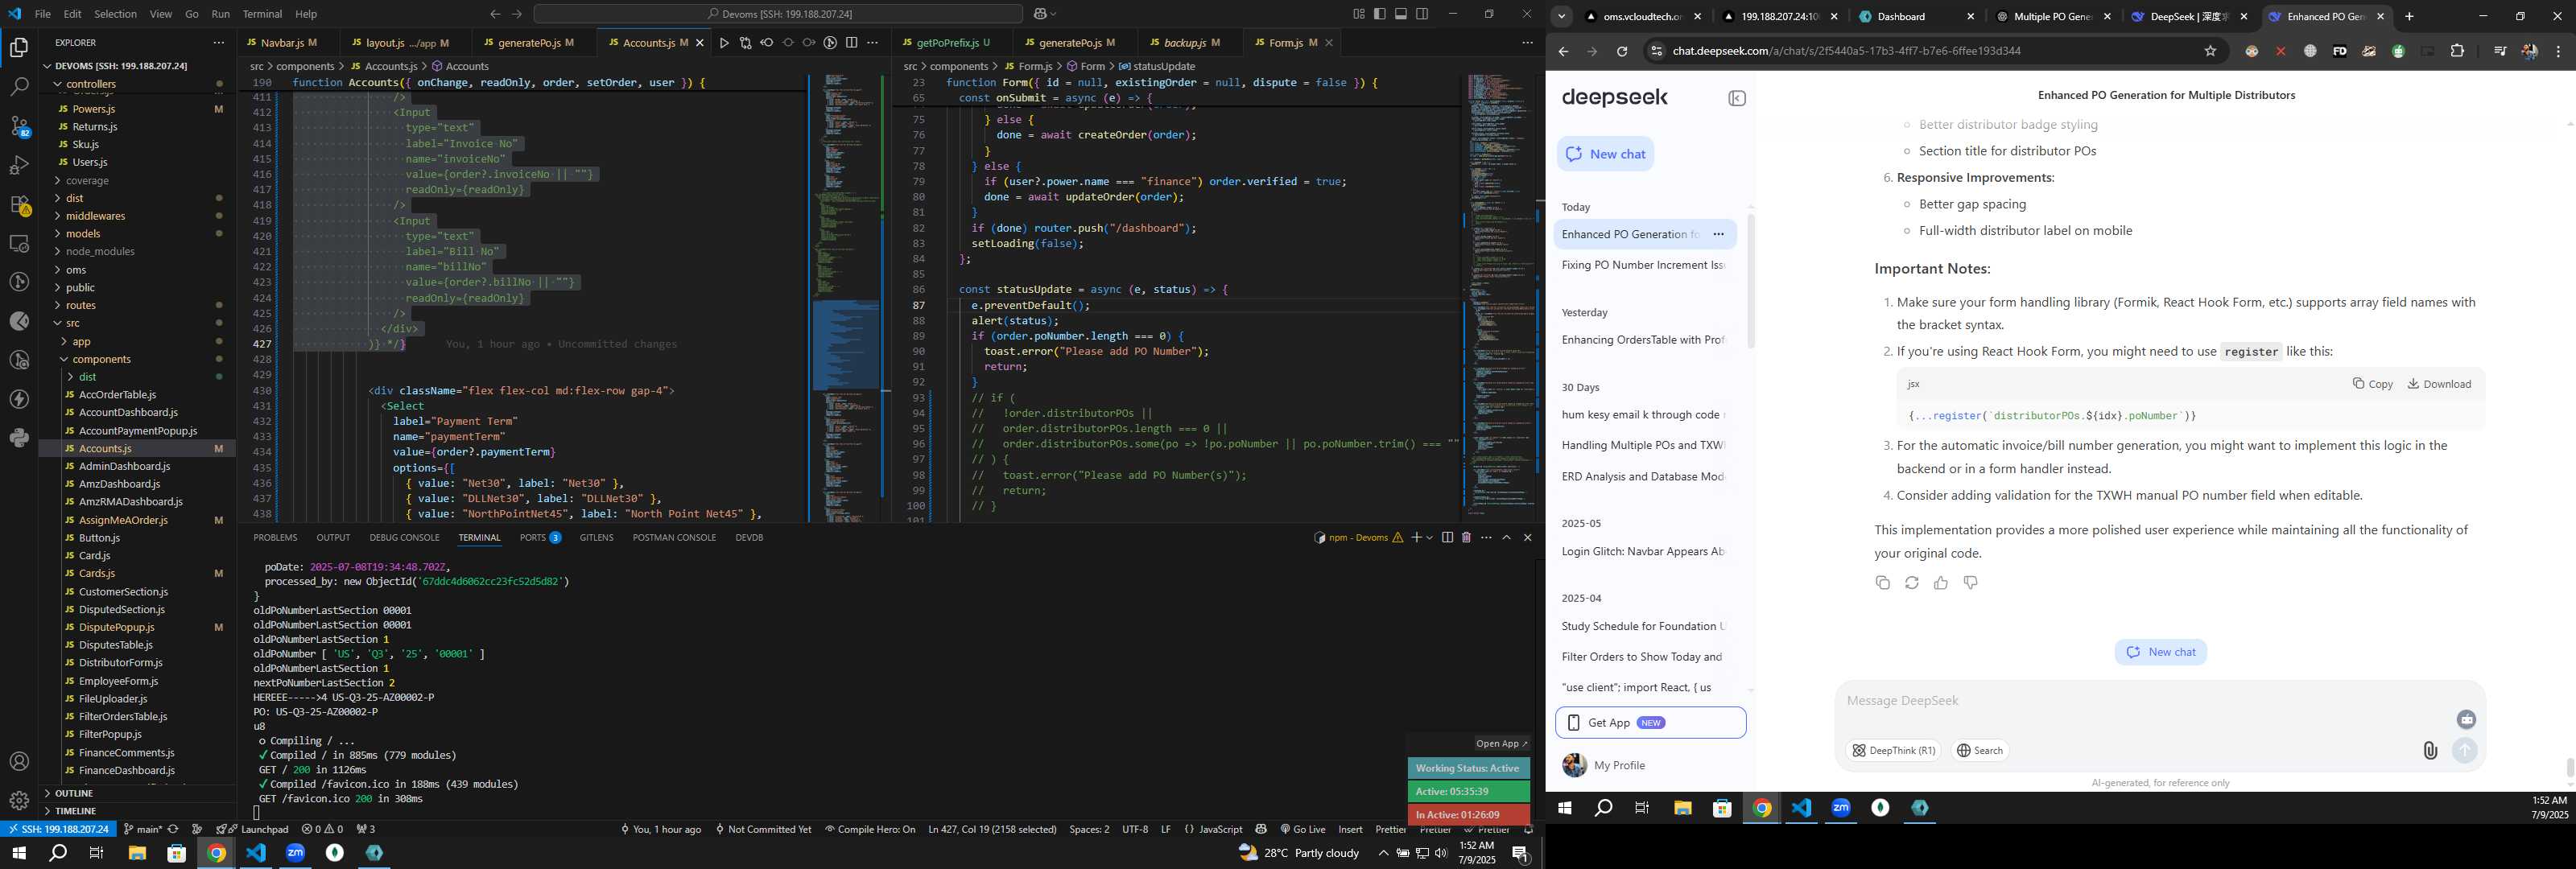The width and height of the screenshot is (2576, 869).
Task: Bookmark the DeepSeek page with star
Action: pyautogui.click(x=2210, y=51)
